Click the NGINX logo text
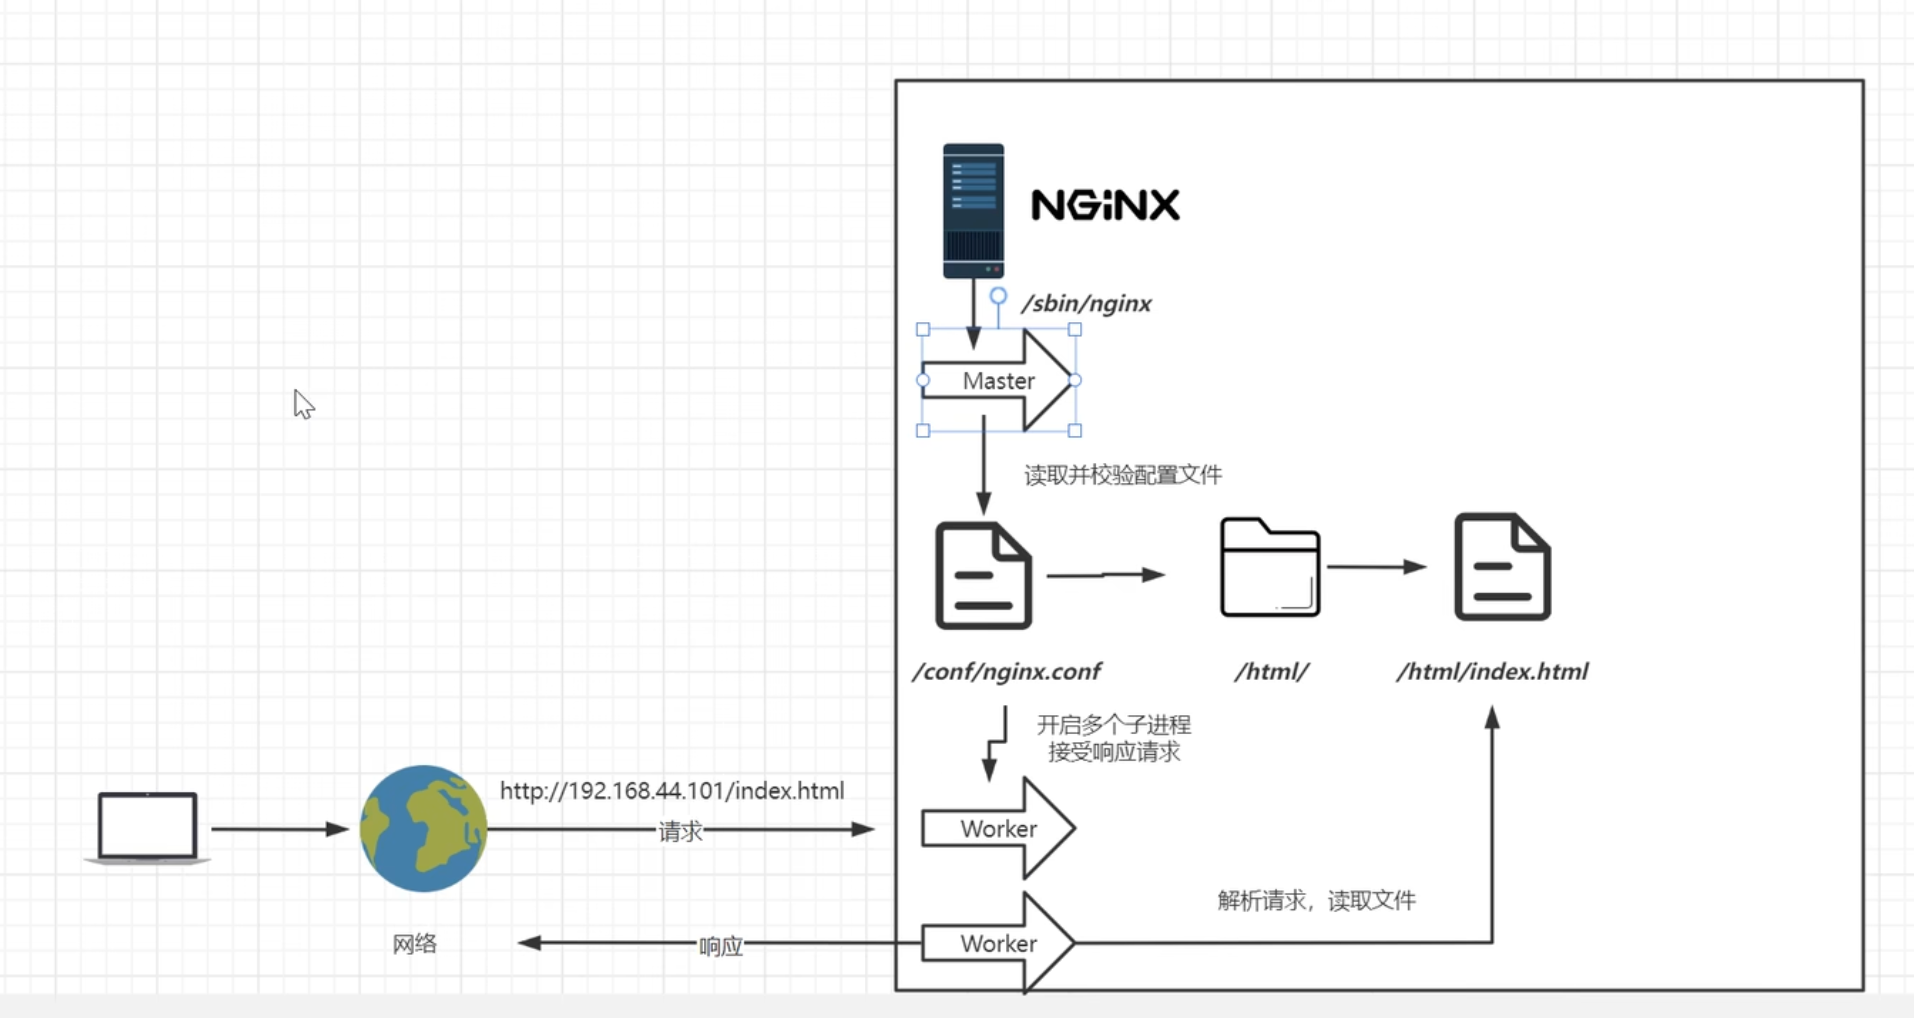 1104,206
